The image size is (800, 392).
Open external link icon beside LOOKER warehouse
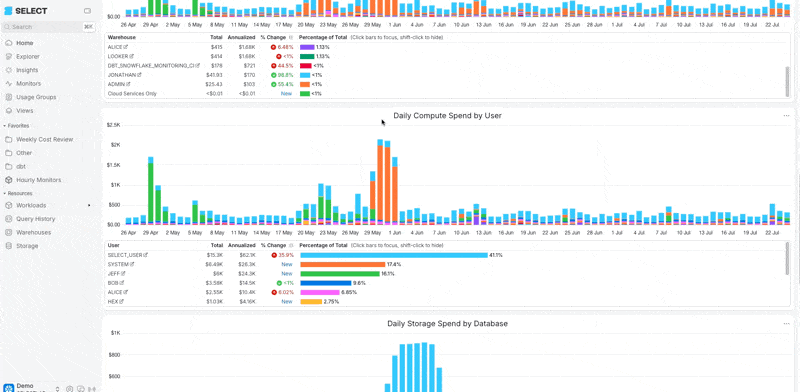[132, 56]
